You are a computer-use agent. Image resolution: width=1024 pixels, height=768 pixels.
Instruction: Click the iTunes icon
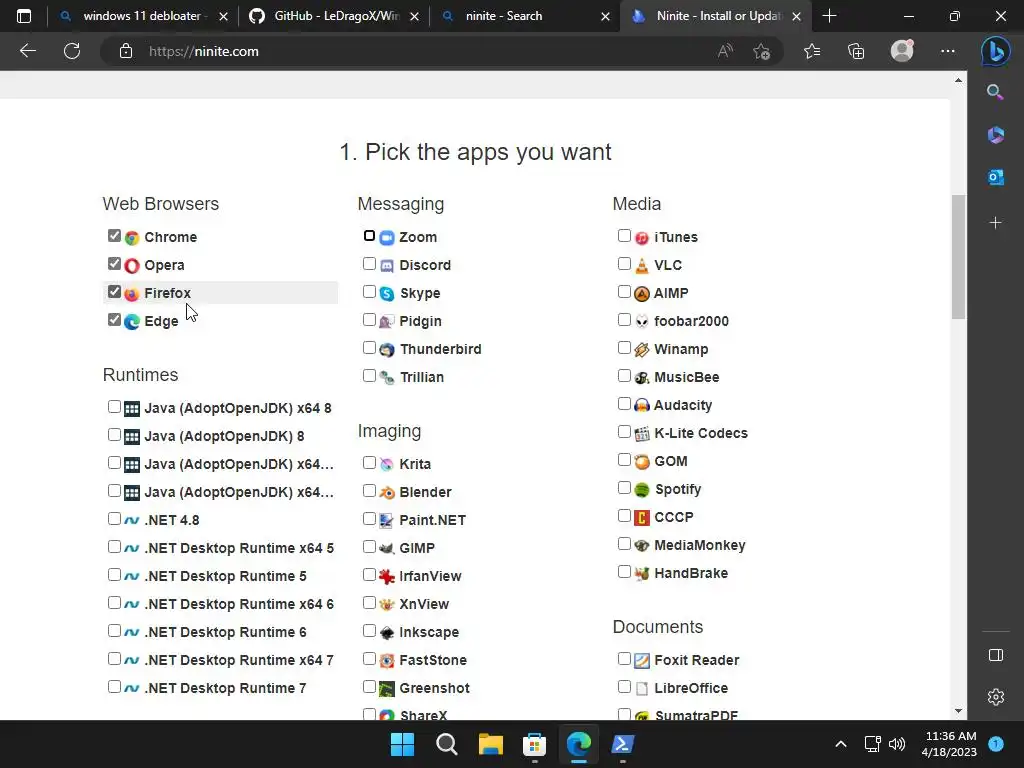click(x=642, y=238)
